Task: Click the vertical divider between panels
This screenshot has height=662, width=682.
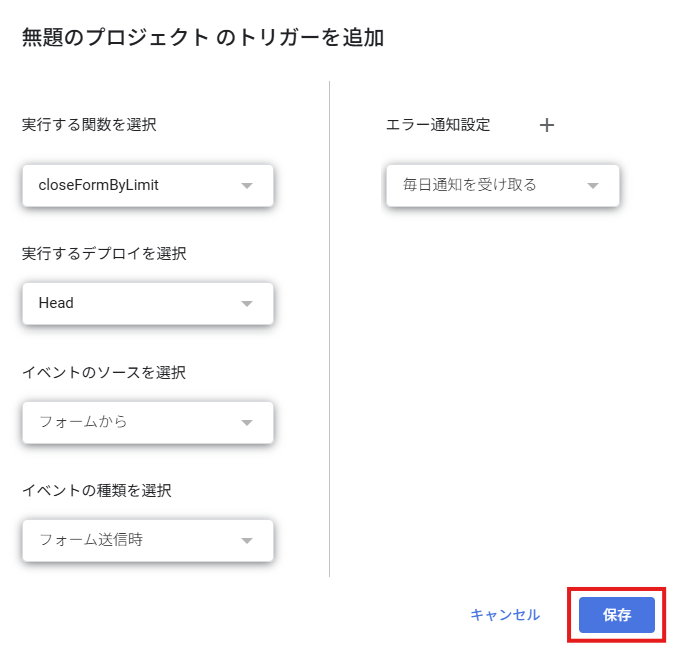Action: tap(329, 329)
